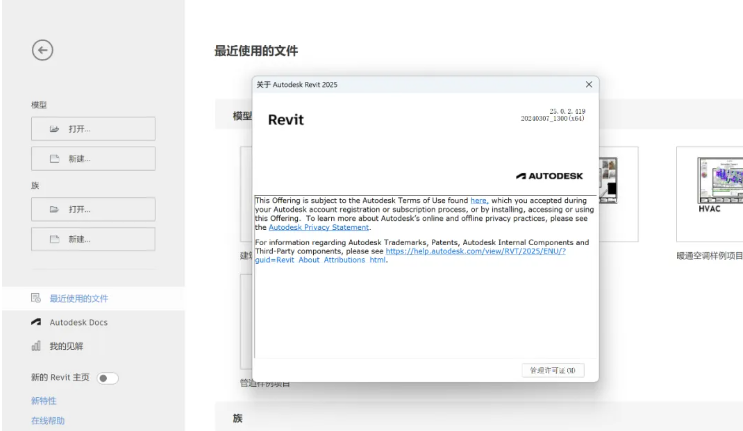Click the license button at dialog bottom

(x=552, y=370)
